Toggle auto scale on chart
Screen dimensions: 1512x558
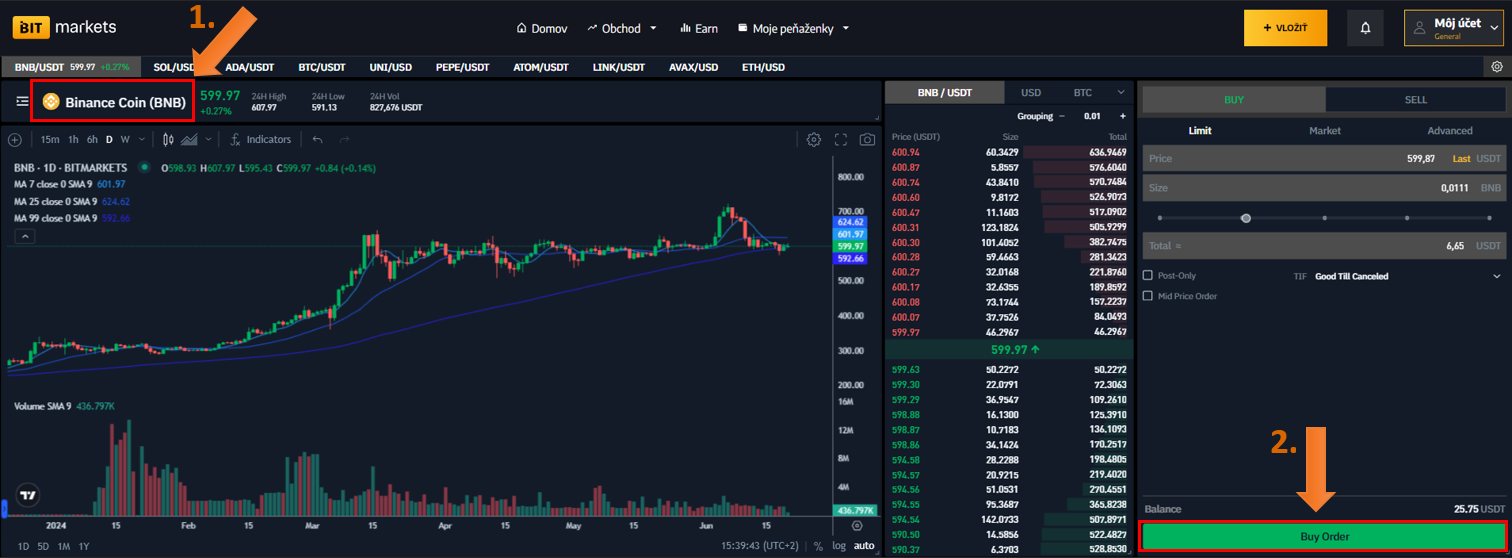(x=864, y=546)
